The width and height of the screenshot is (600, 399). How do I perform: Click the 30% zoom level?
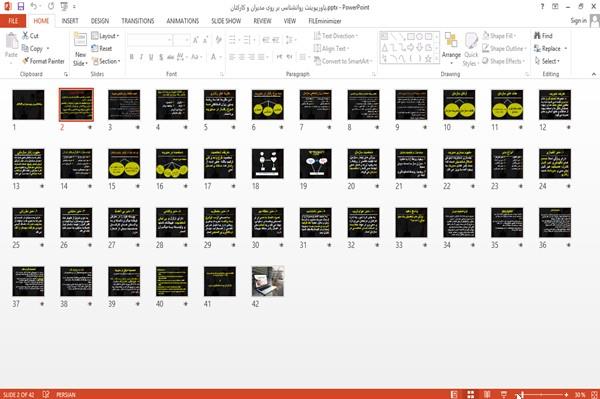(580, 394)
